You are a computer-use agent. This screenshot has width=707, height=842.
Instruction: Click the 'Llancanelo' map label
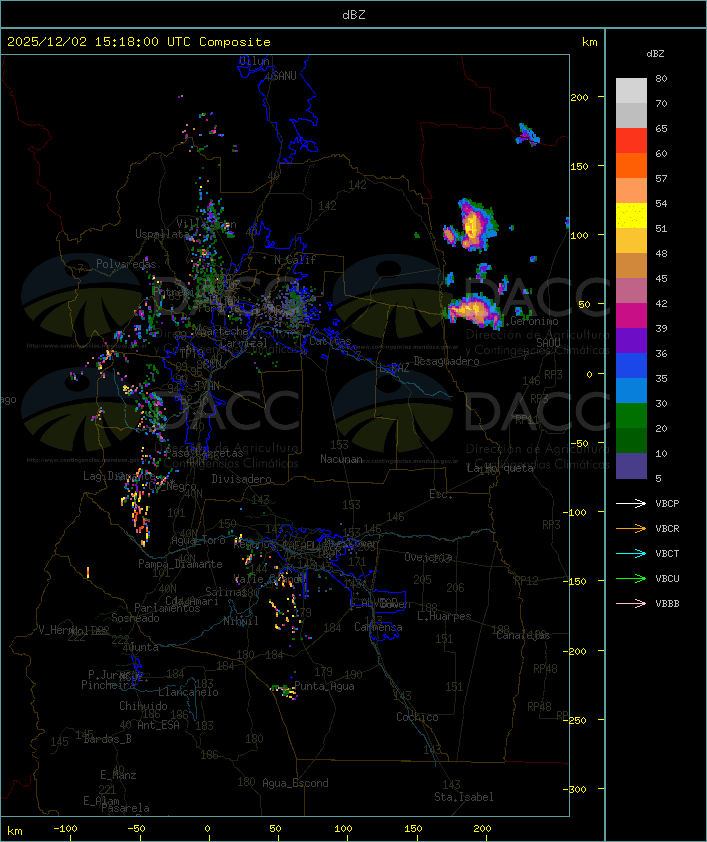click(x=188, y=693)
